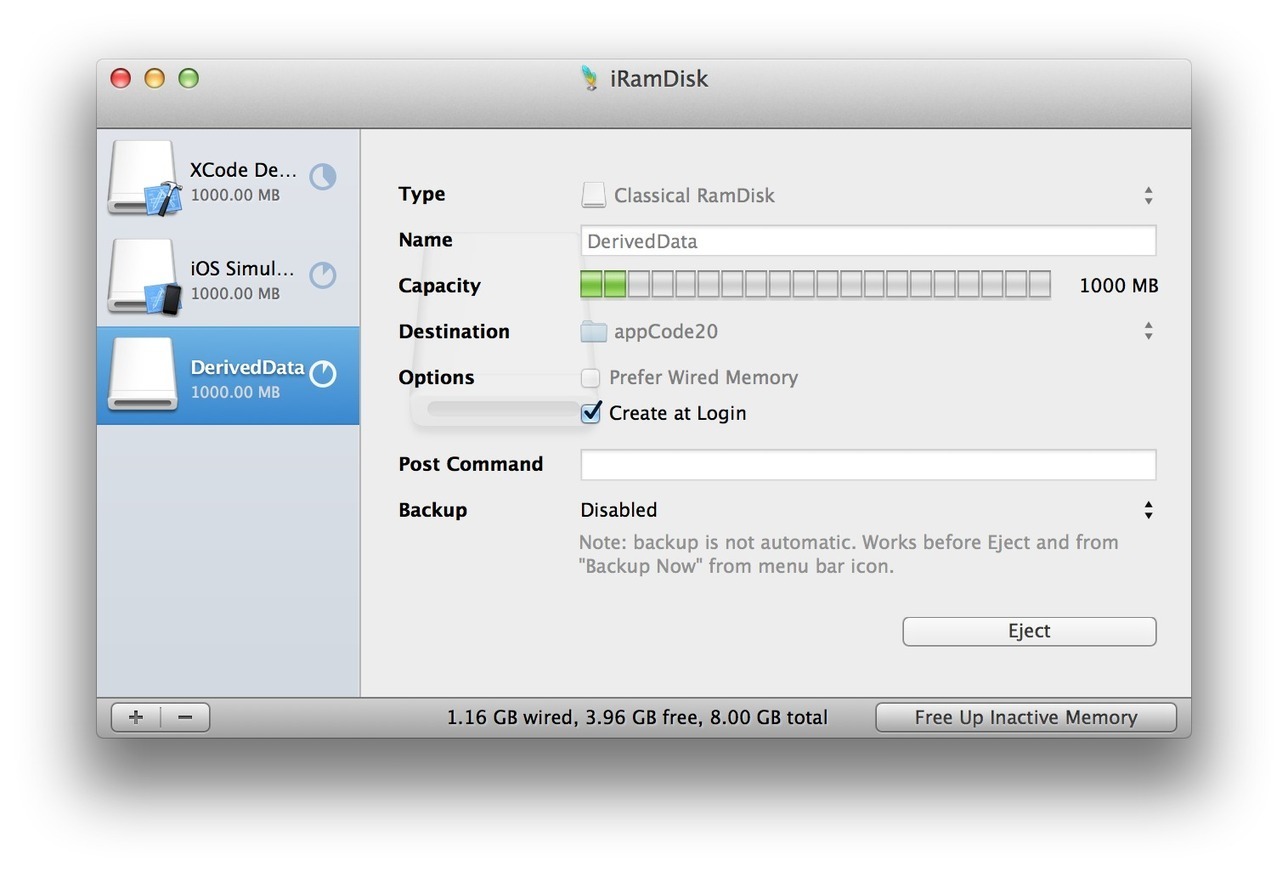Zoom the iRamDisk window with green button

188,78
